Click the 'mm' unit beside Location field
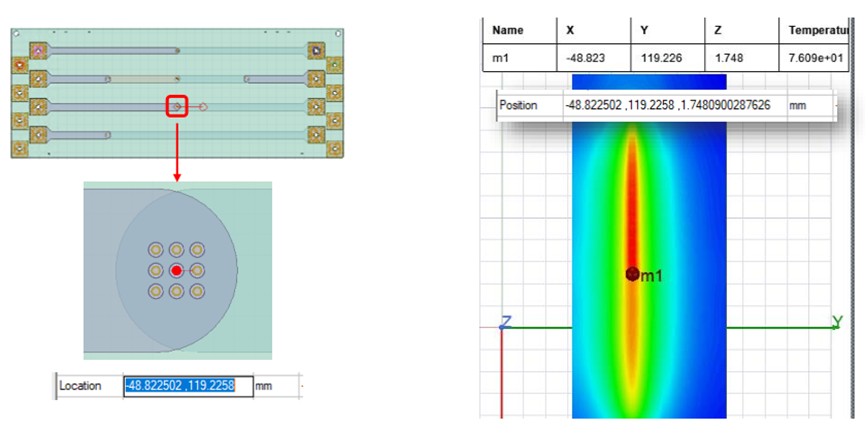 tap(264, 386)
